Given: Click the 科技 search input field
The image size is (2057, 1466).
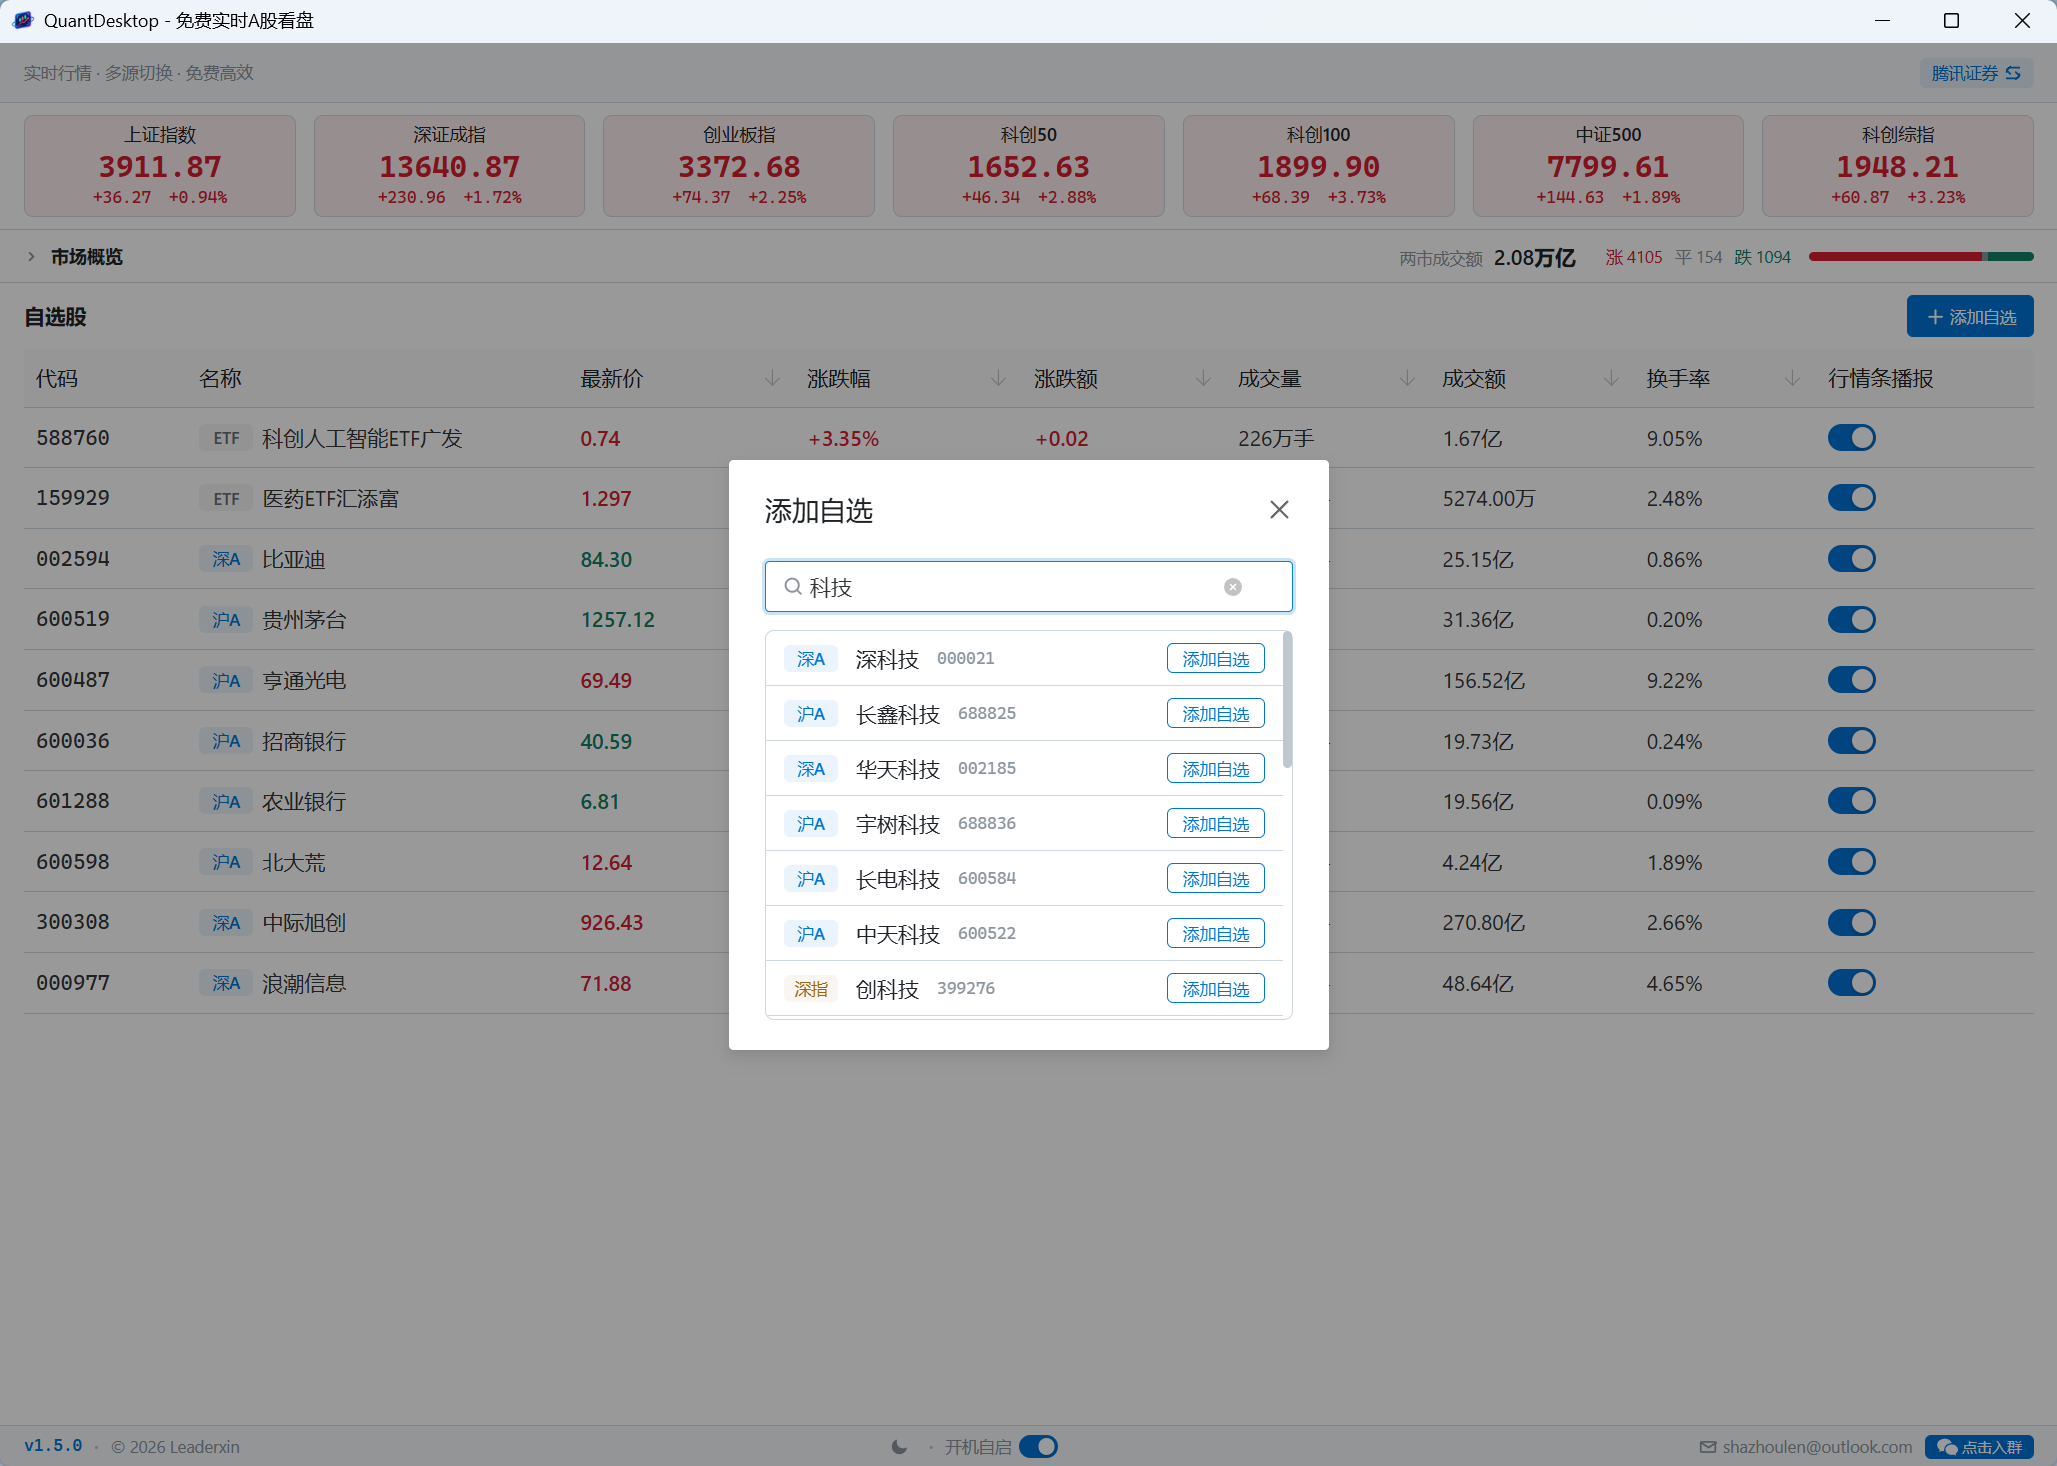Looking at the screenshot, I should (x=1029, y=587).
